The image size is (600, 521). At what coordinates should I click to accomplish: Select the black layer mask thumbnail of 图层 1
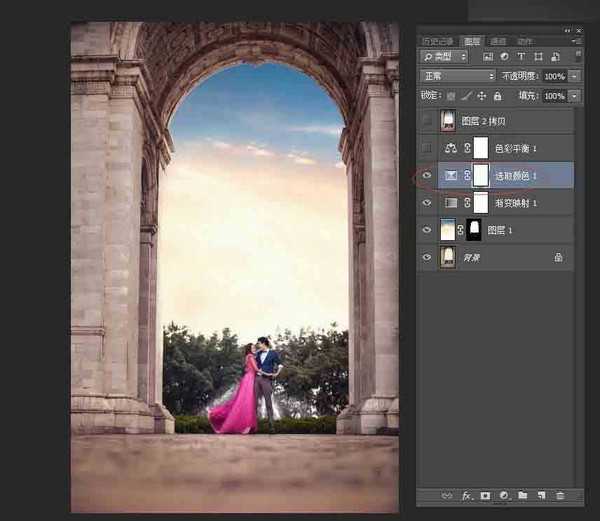point(474,230)
